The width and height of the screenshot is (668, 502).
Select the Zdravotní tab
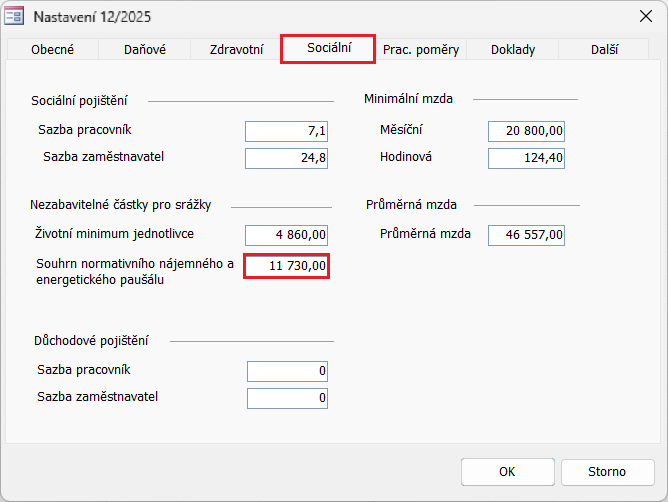coord(236,50)
